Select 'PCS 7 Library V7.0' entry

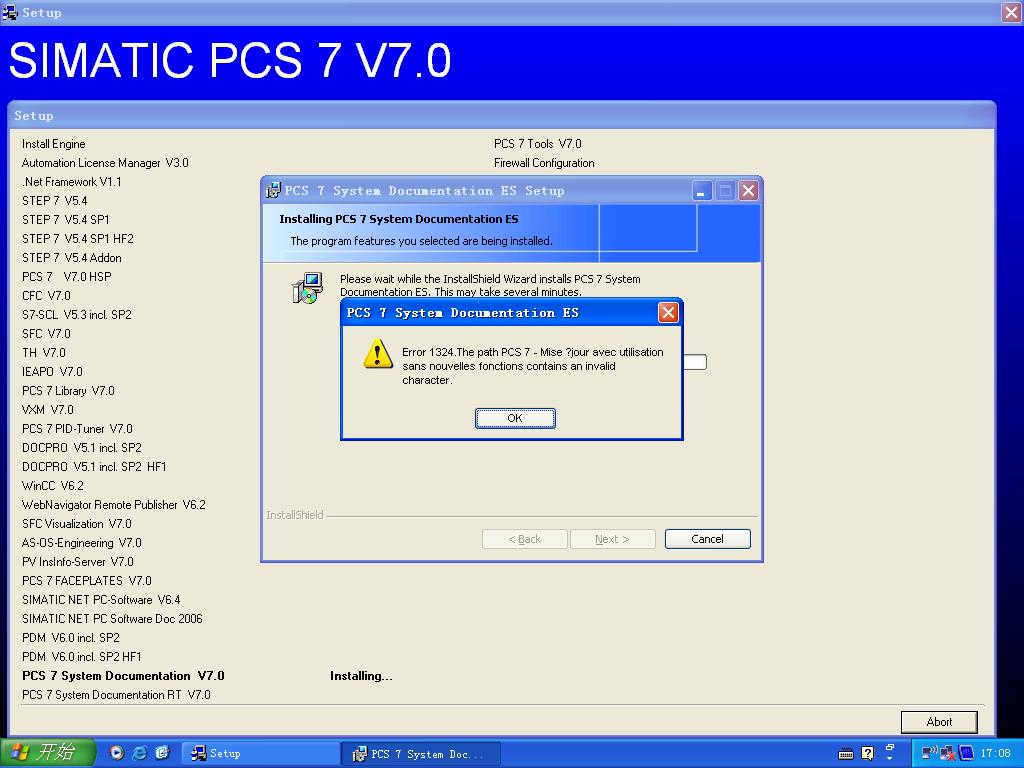pyautogui.click(x=68, y=391)
